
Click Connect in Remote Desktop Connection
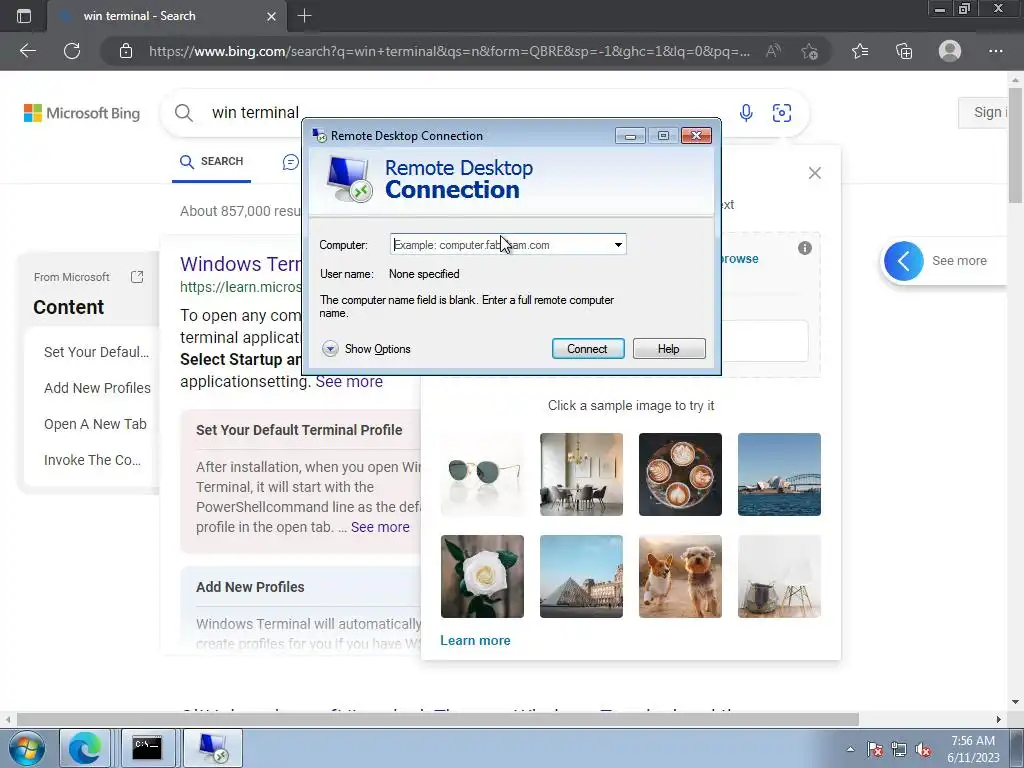tap(588, 349)
